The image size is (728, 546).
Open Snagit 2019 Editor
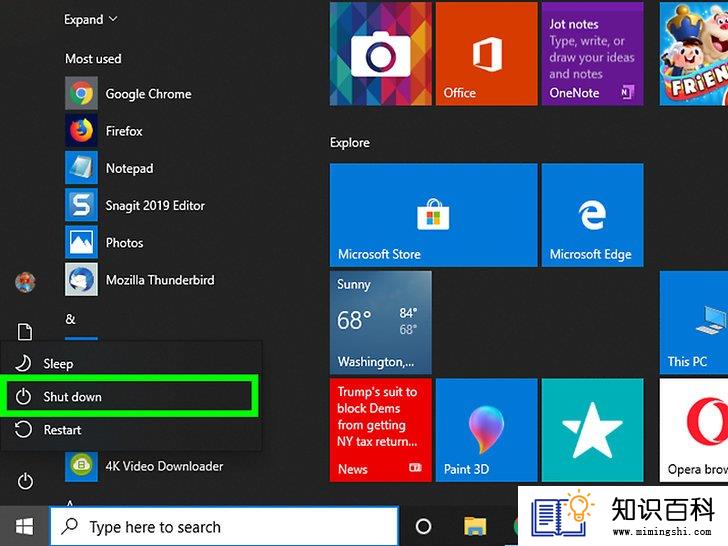pyautogui.click(x=135, y=205)
